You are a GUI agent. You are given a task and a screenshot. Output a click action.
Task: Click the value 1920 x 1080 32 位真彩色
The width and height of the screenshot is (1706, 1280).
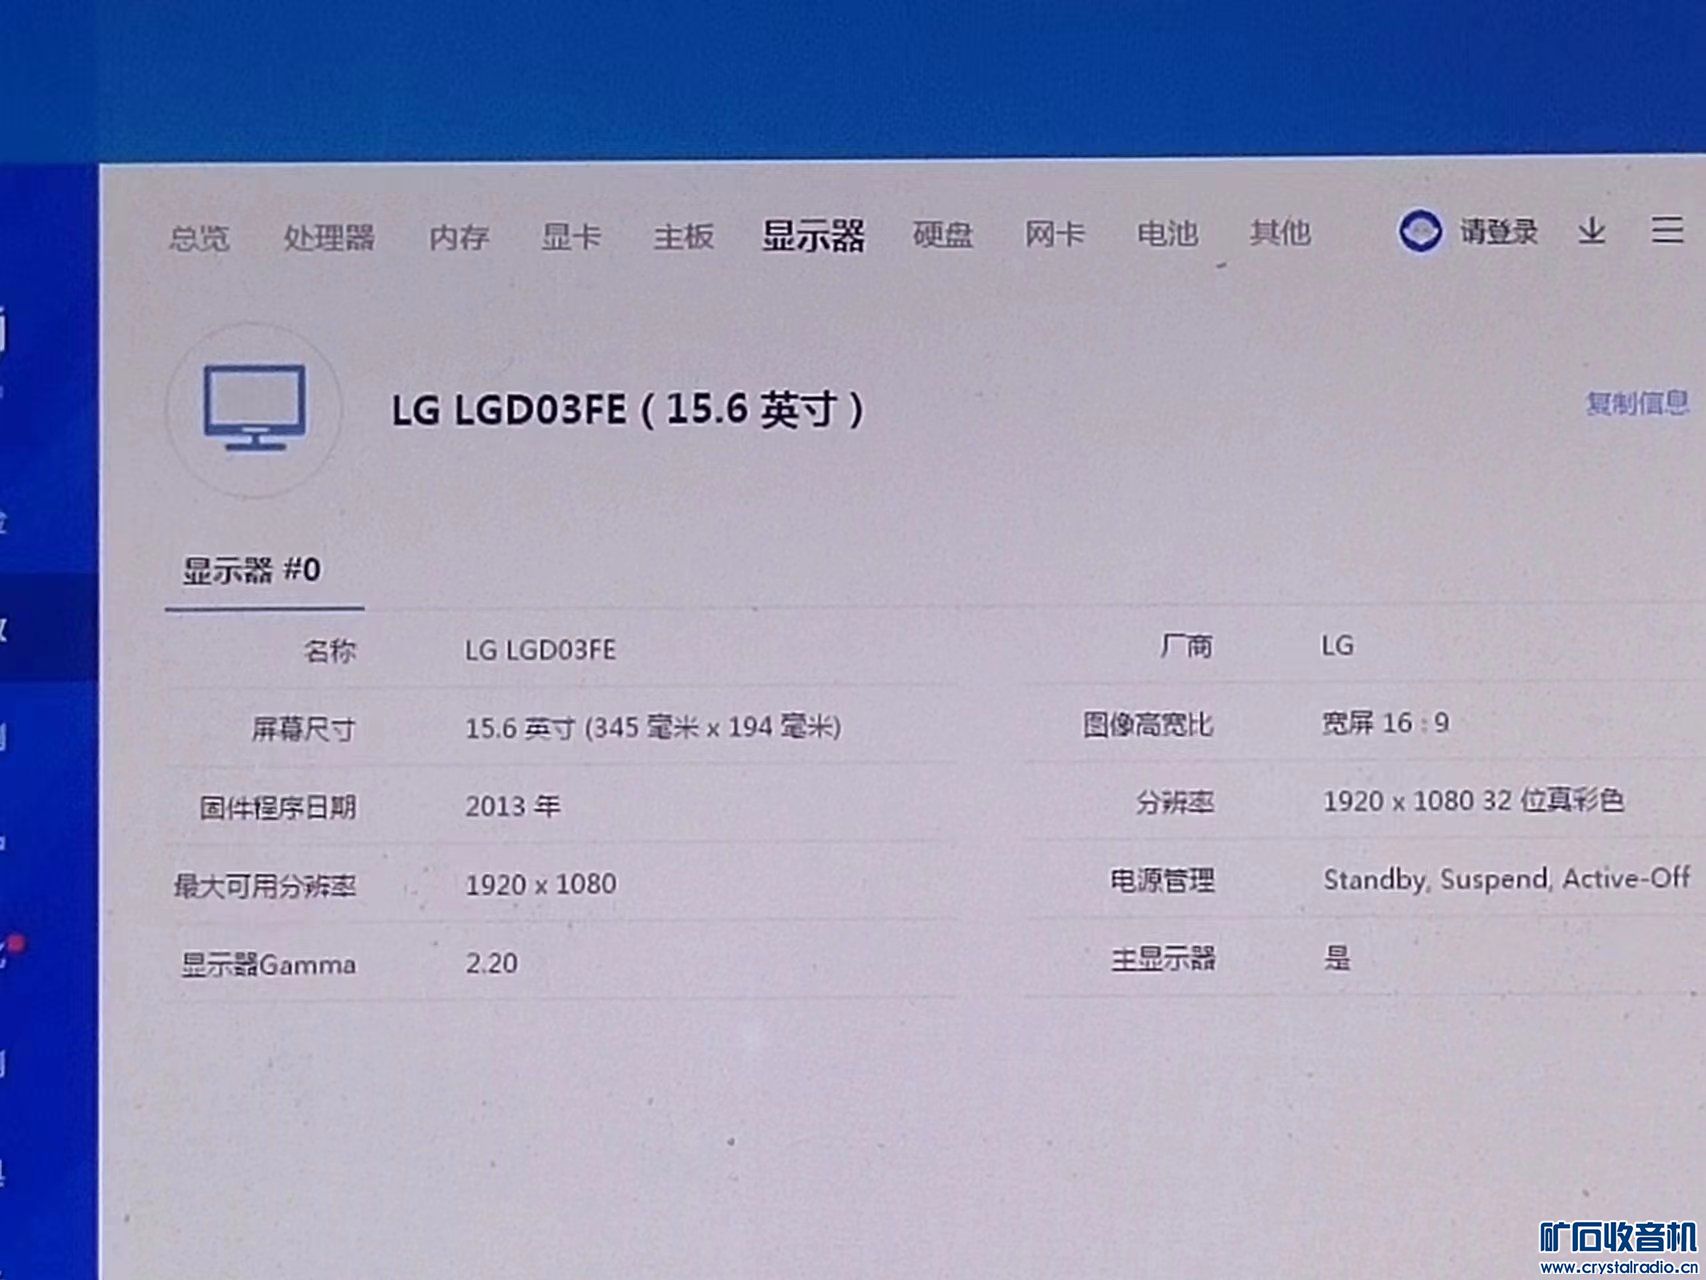pyautogui.click(x=1473, y=800)
